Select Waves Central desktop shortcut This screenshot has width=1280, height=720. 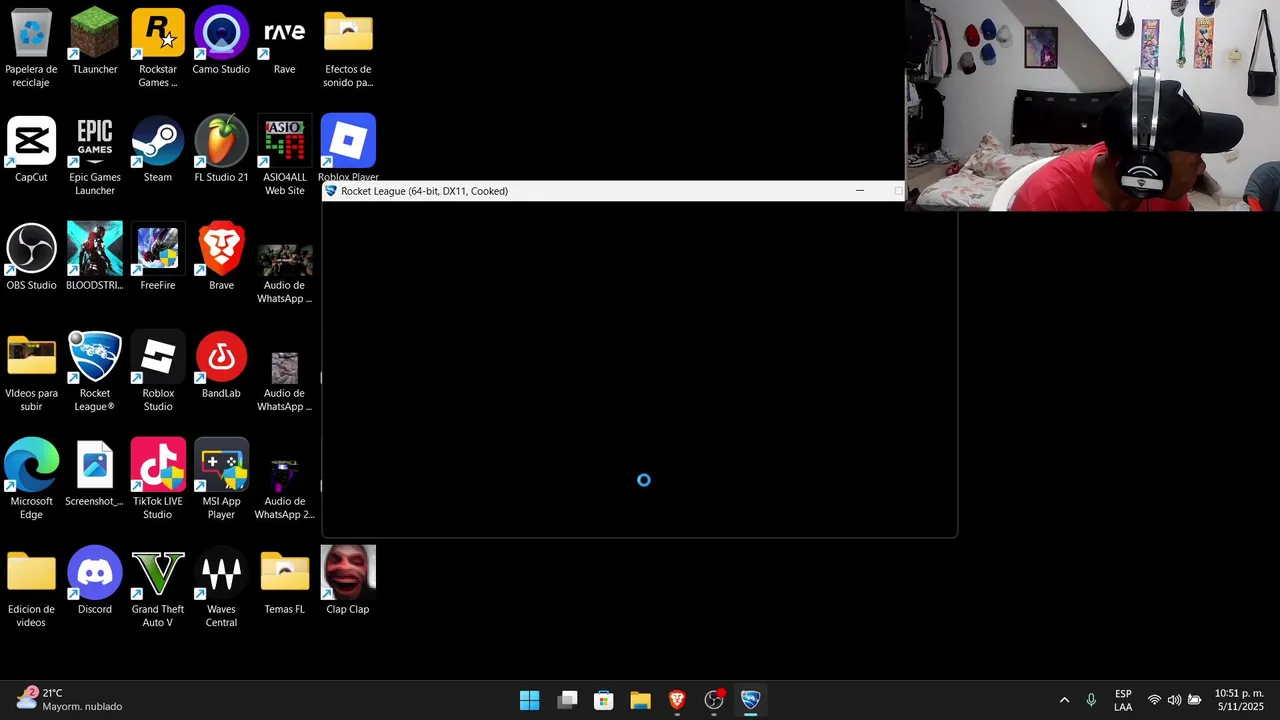221,587
